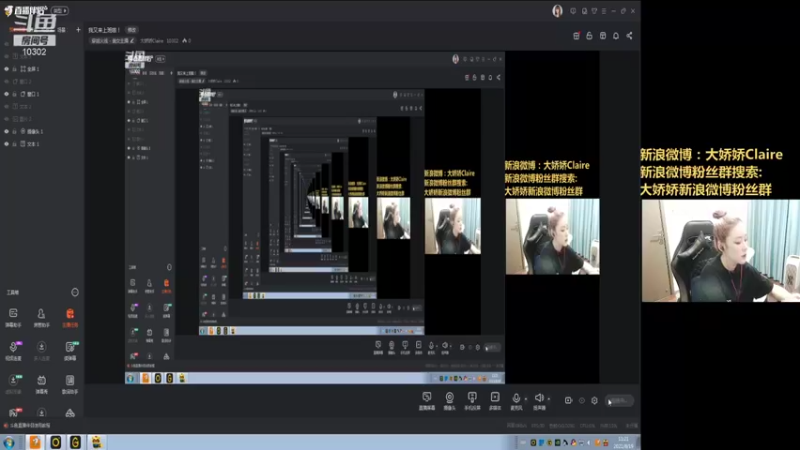Click the calendar-like icon in upper right toolbar
This screenshot has height=450, width=800.
coord(603,36)
